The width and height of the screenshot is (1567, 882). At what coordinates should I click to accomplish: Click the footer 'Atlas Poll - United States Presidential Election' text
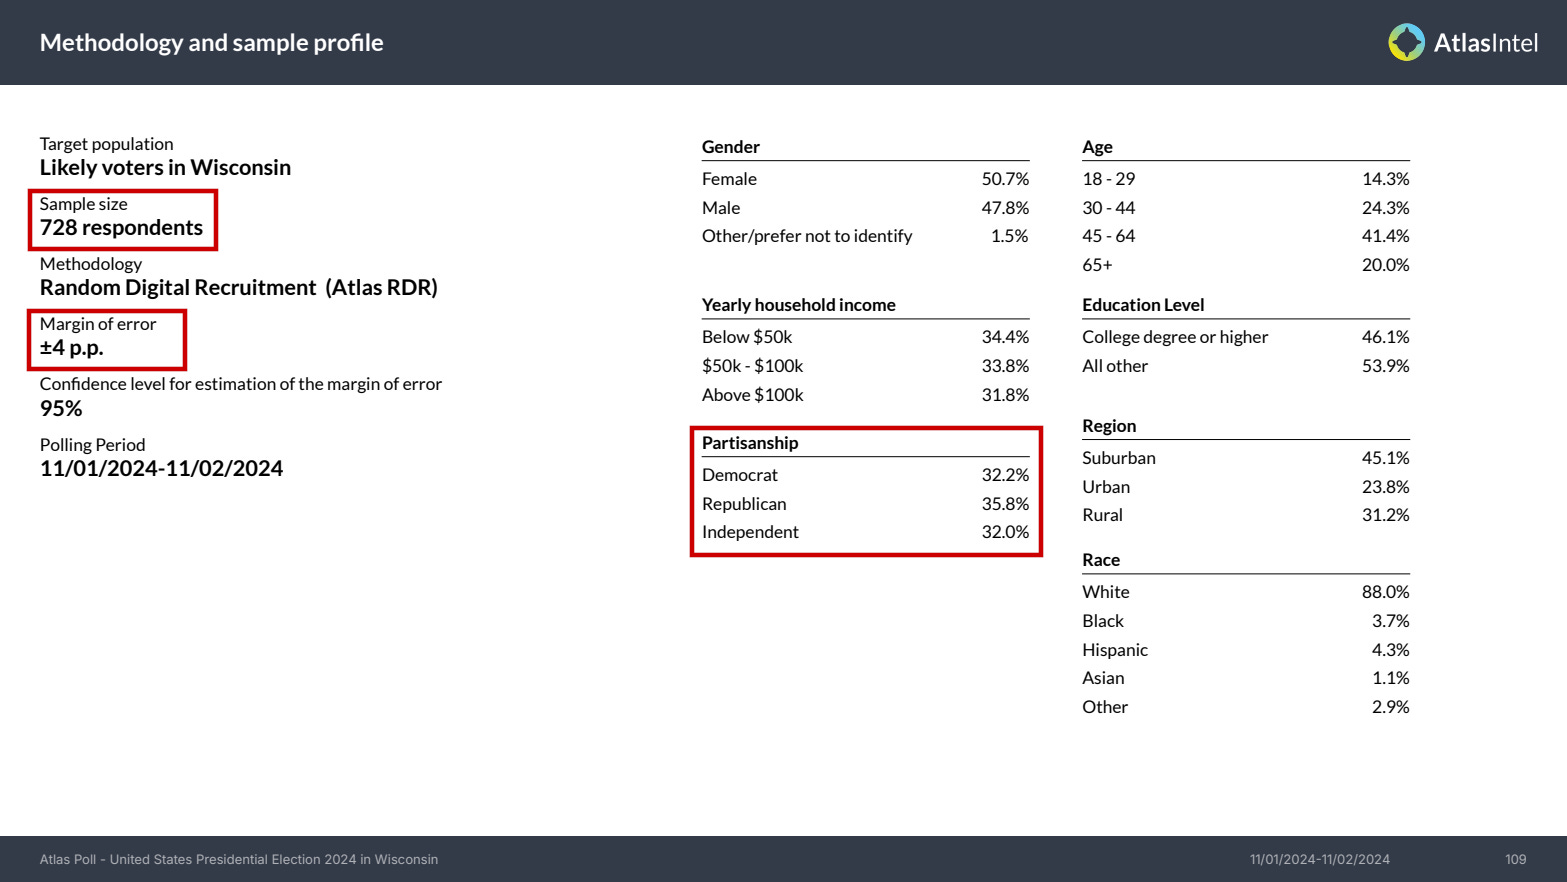(239, 859)
